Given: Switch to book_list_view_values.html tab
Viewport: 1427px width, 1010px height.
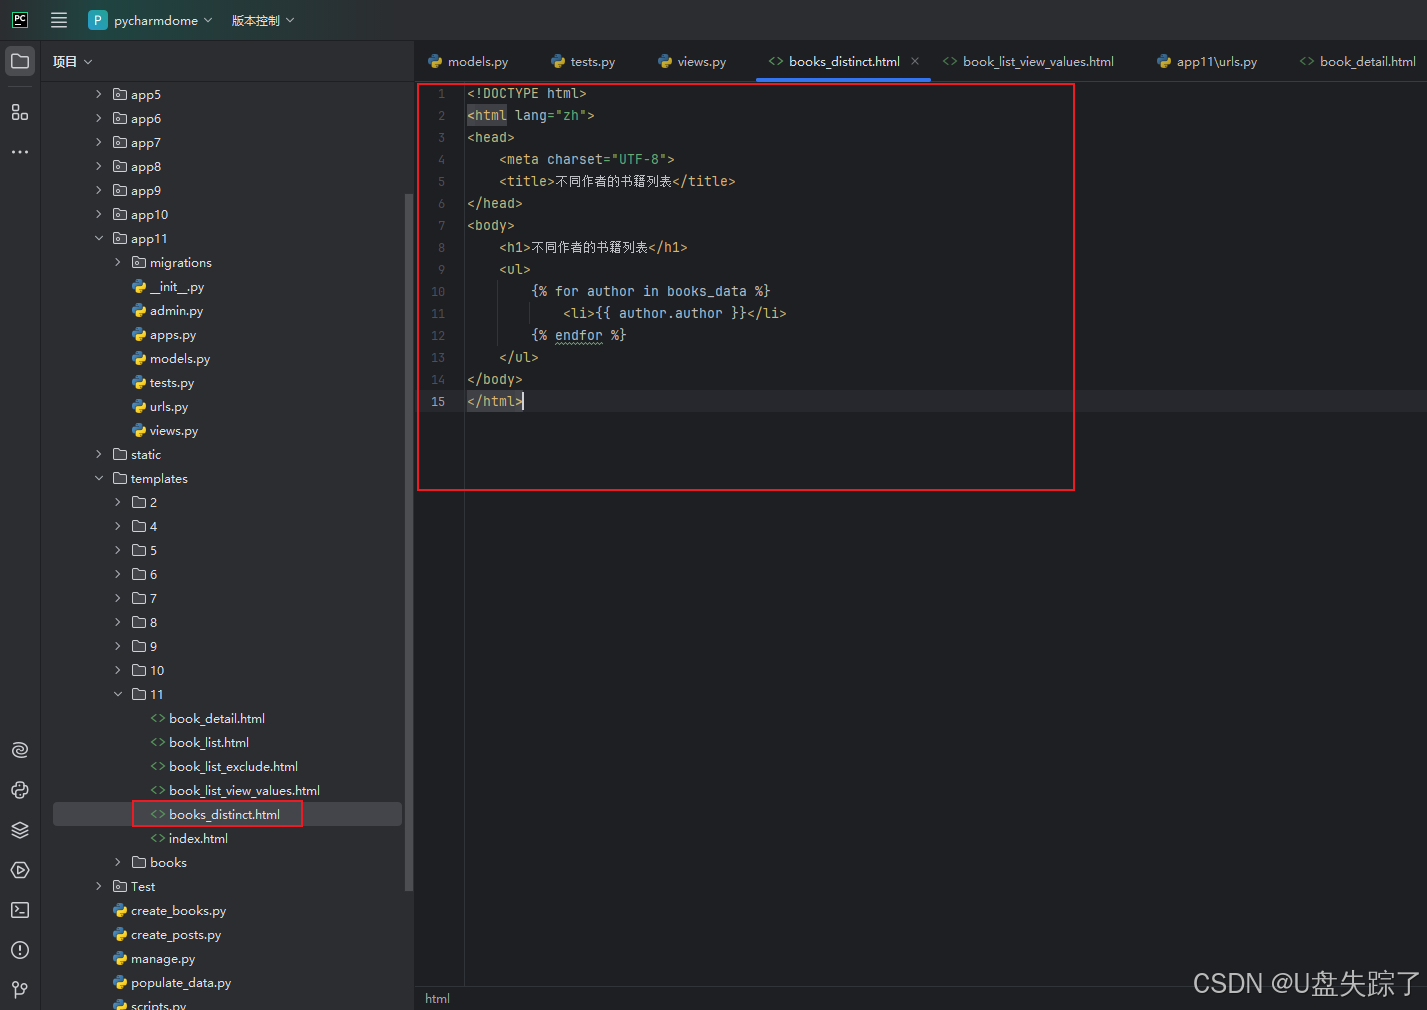Looking at the screenshot, I should coord(1029,61).
